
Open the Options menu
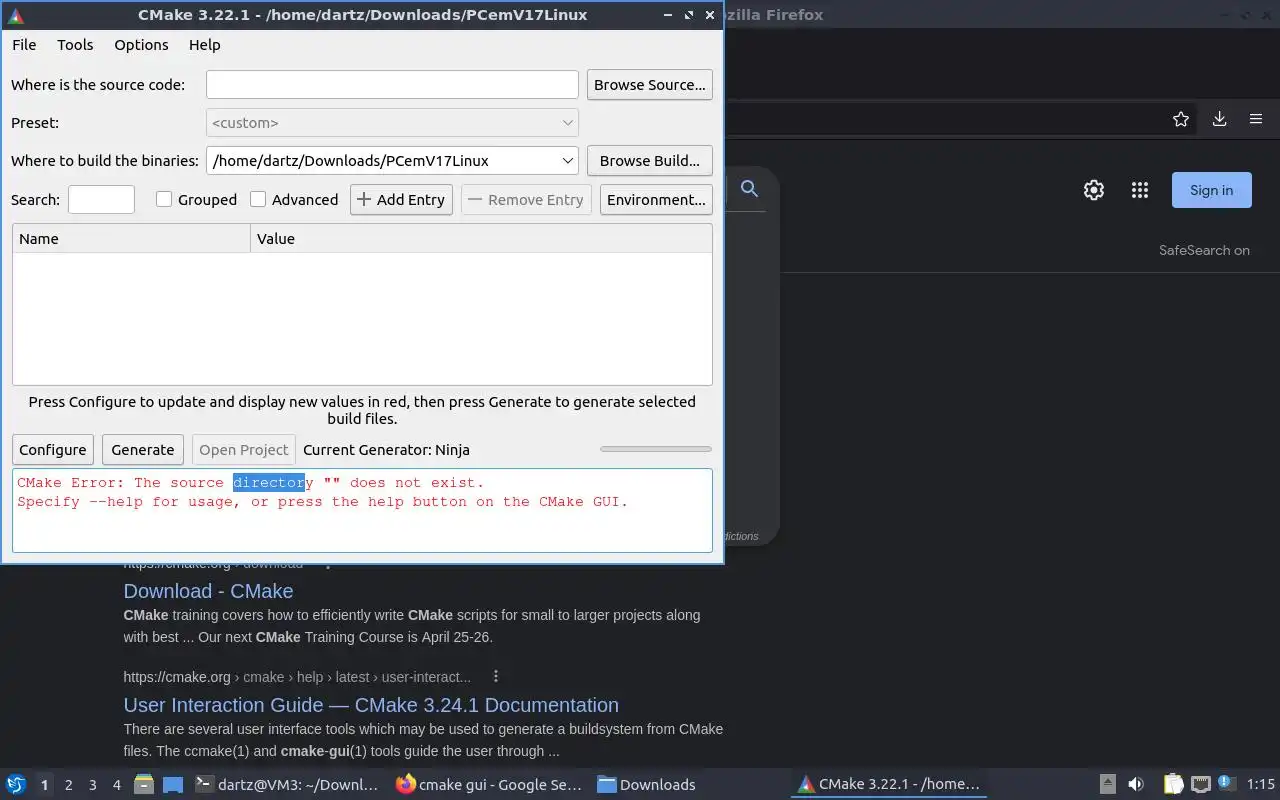pos(141,45)
